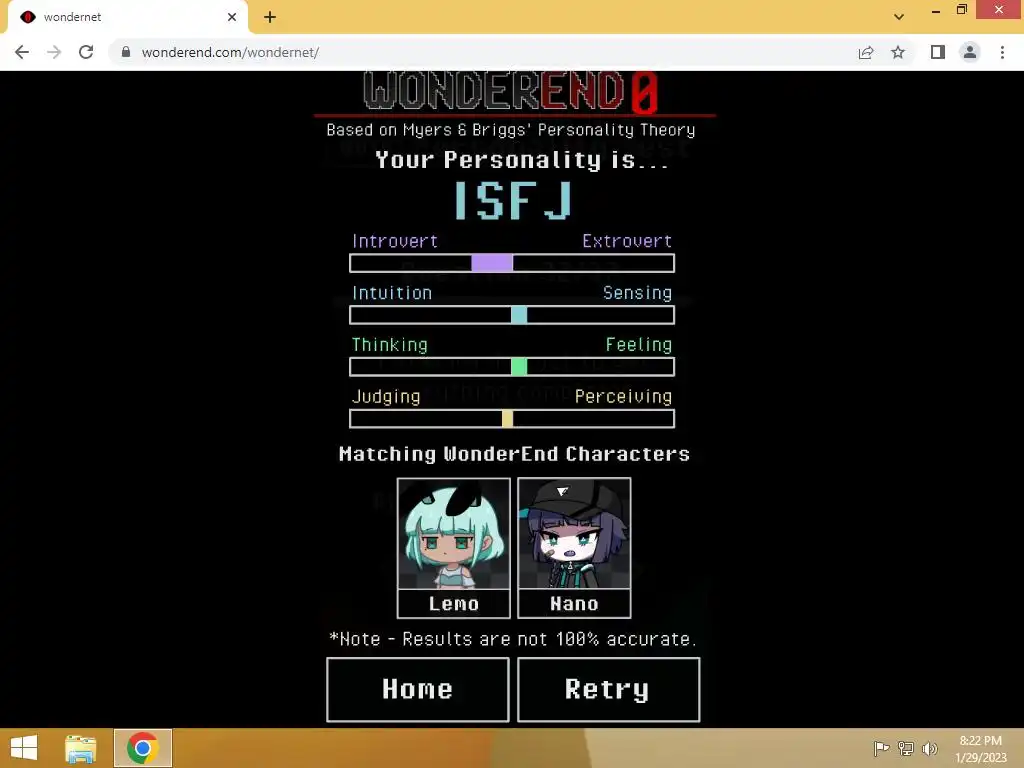Open File Explorer from the taskbar

[81, 748]
